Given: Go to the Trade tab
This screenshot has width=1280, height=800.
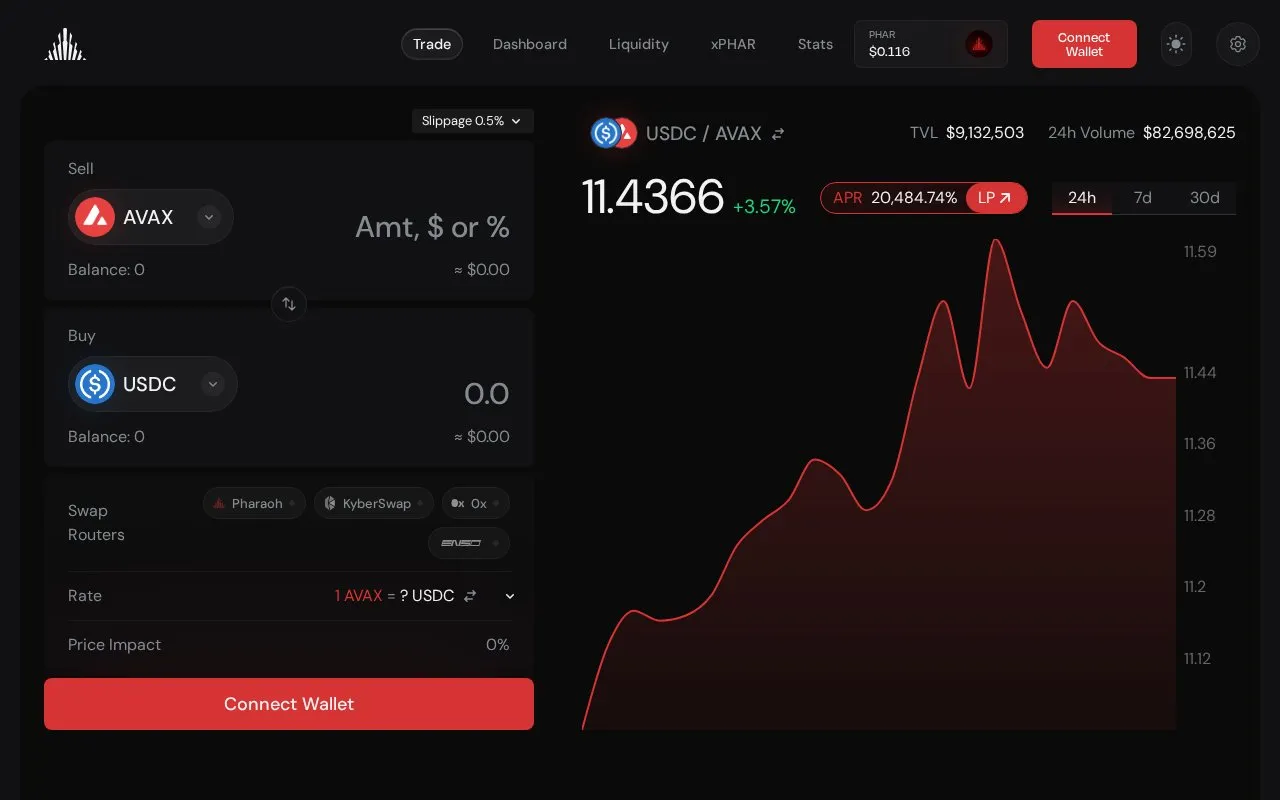Looking at the screenshot, I should (x=432, y=44).
